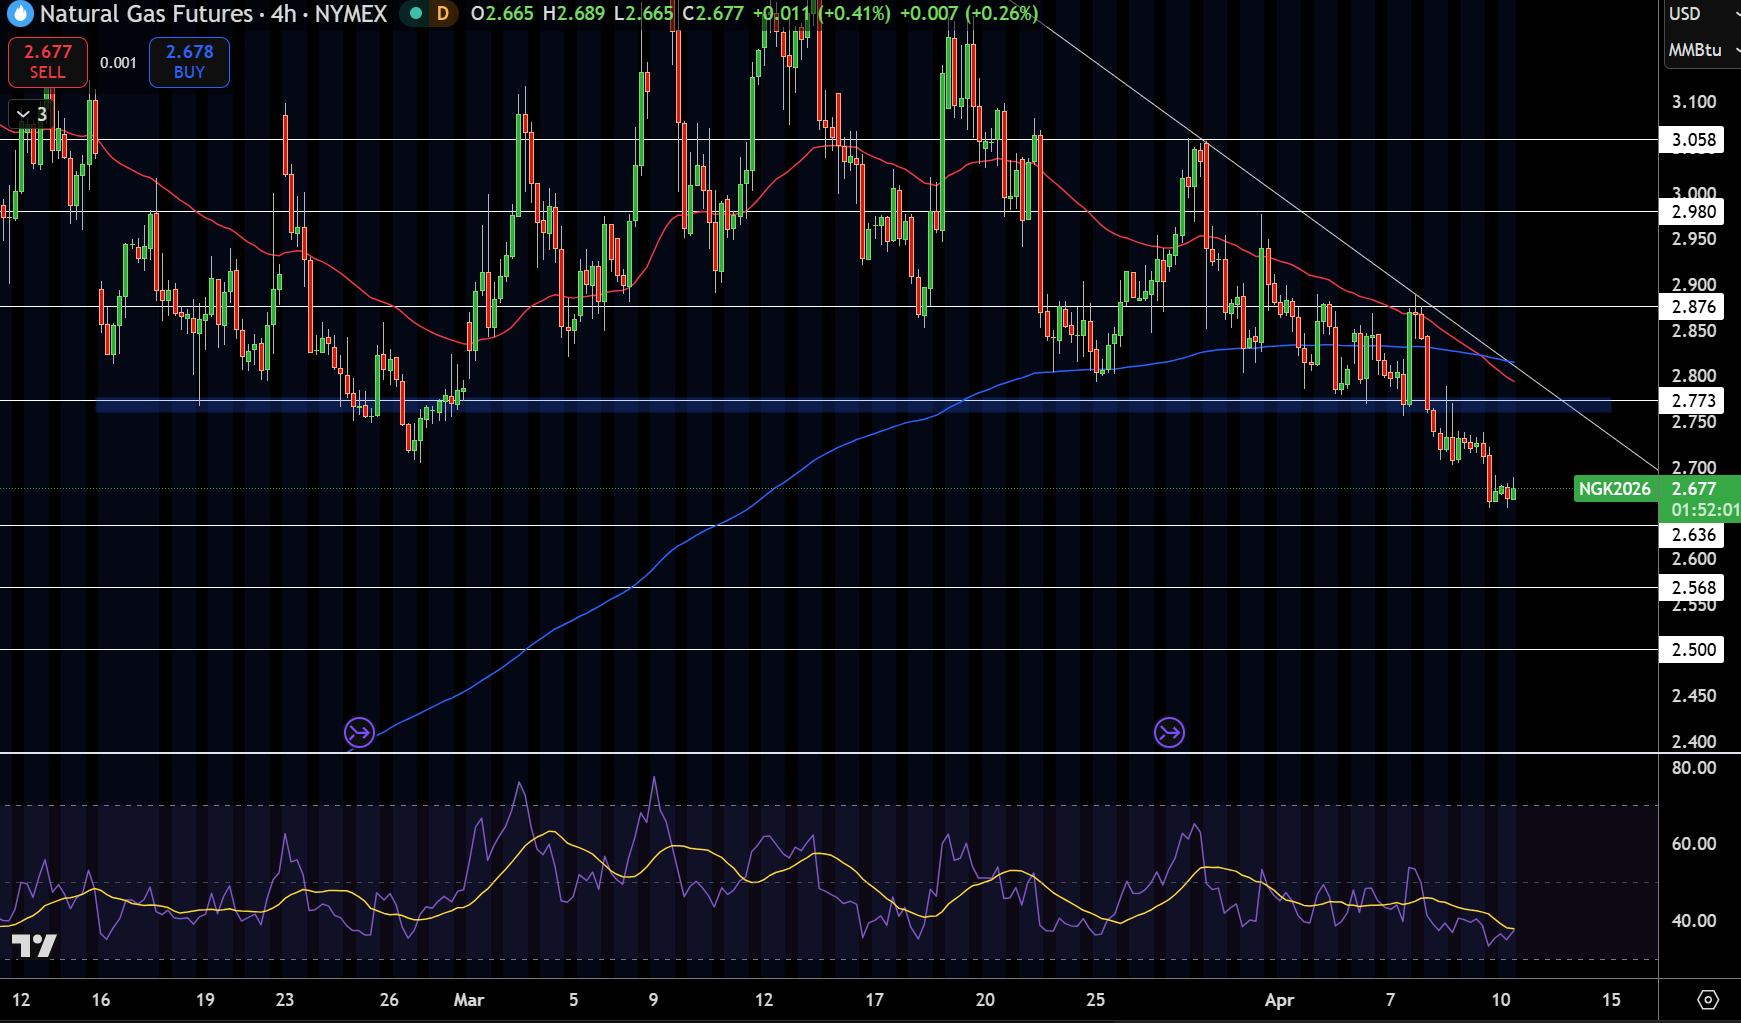Image resolution: width=1741 pixels, height=1023 pixels.
Task: Open the MMBtu unit dropdown
Action: (1702, 50)
